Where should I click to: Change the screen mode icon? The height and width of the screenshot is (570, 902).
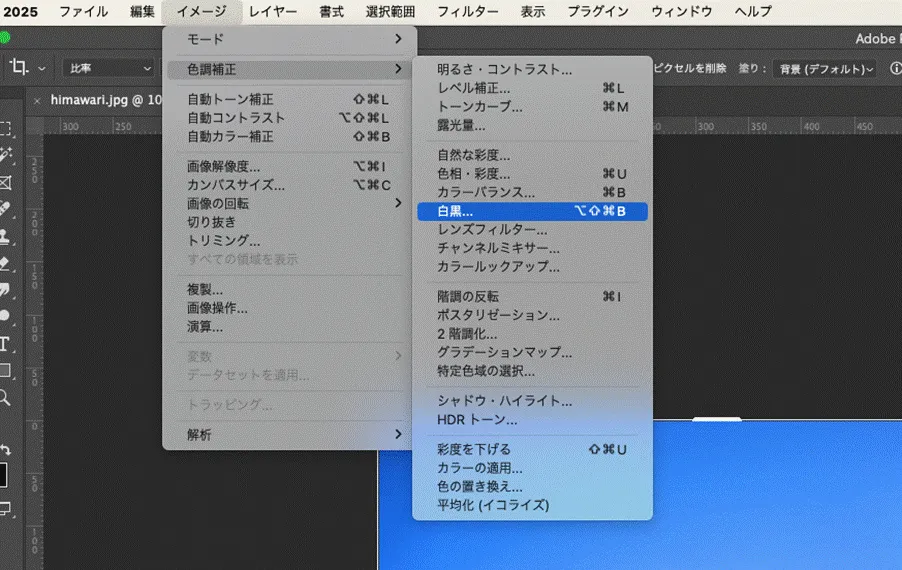5,508
